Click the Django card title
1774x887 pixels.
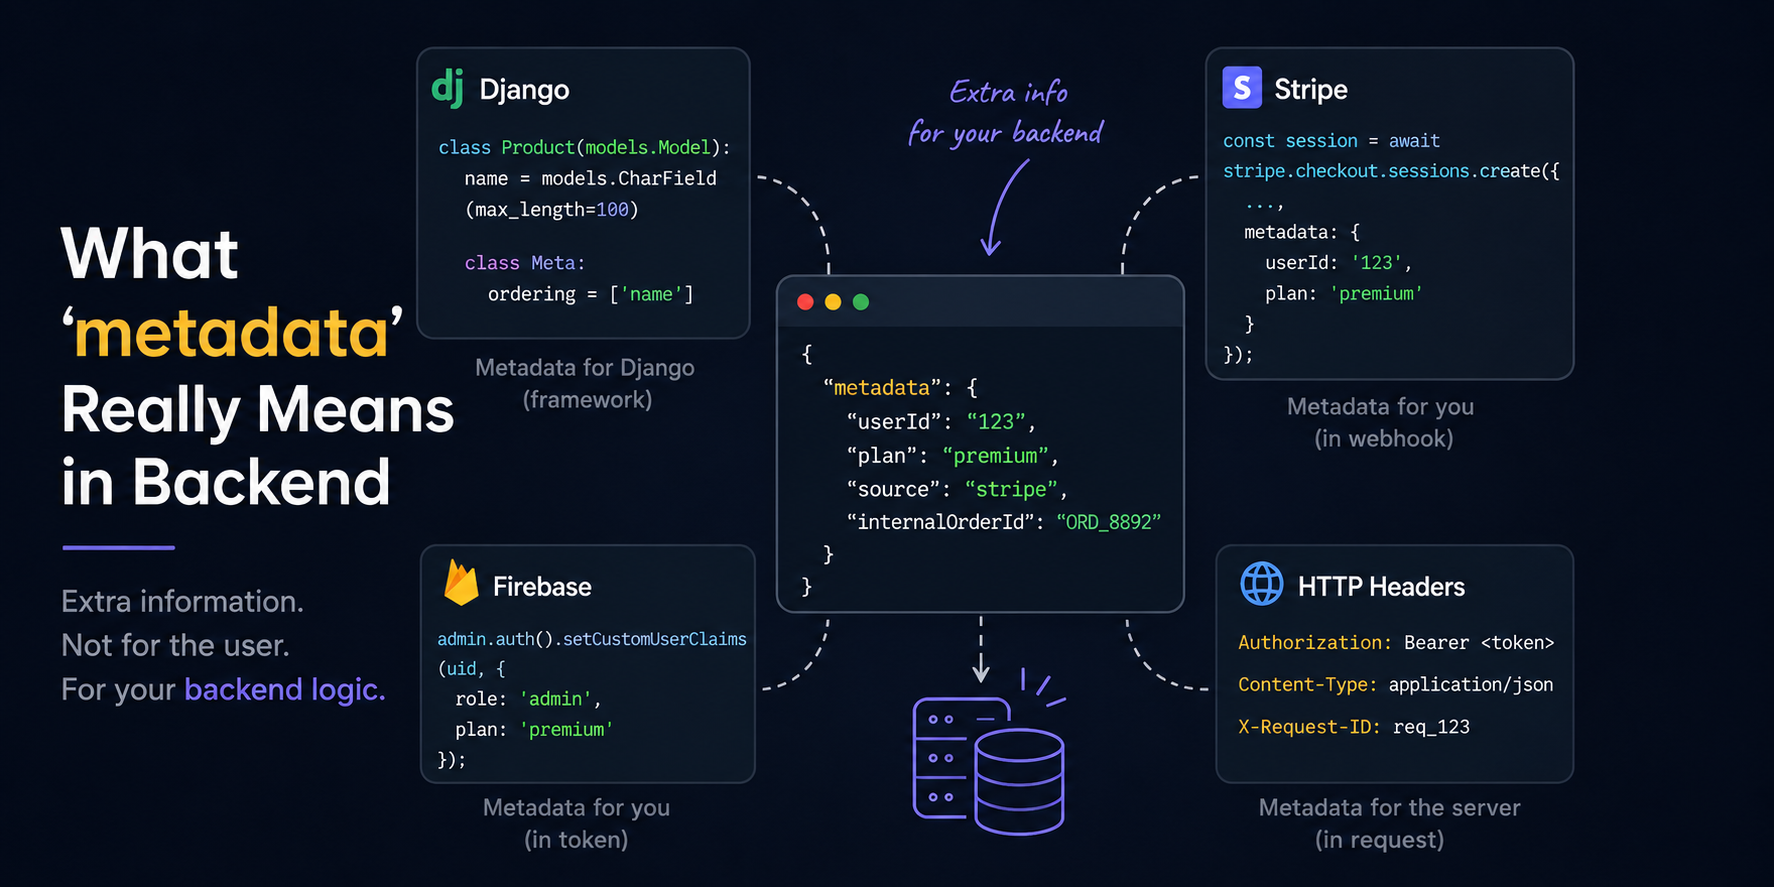(524, 90)
